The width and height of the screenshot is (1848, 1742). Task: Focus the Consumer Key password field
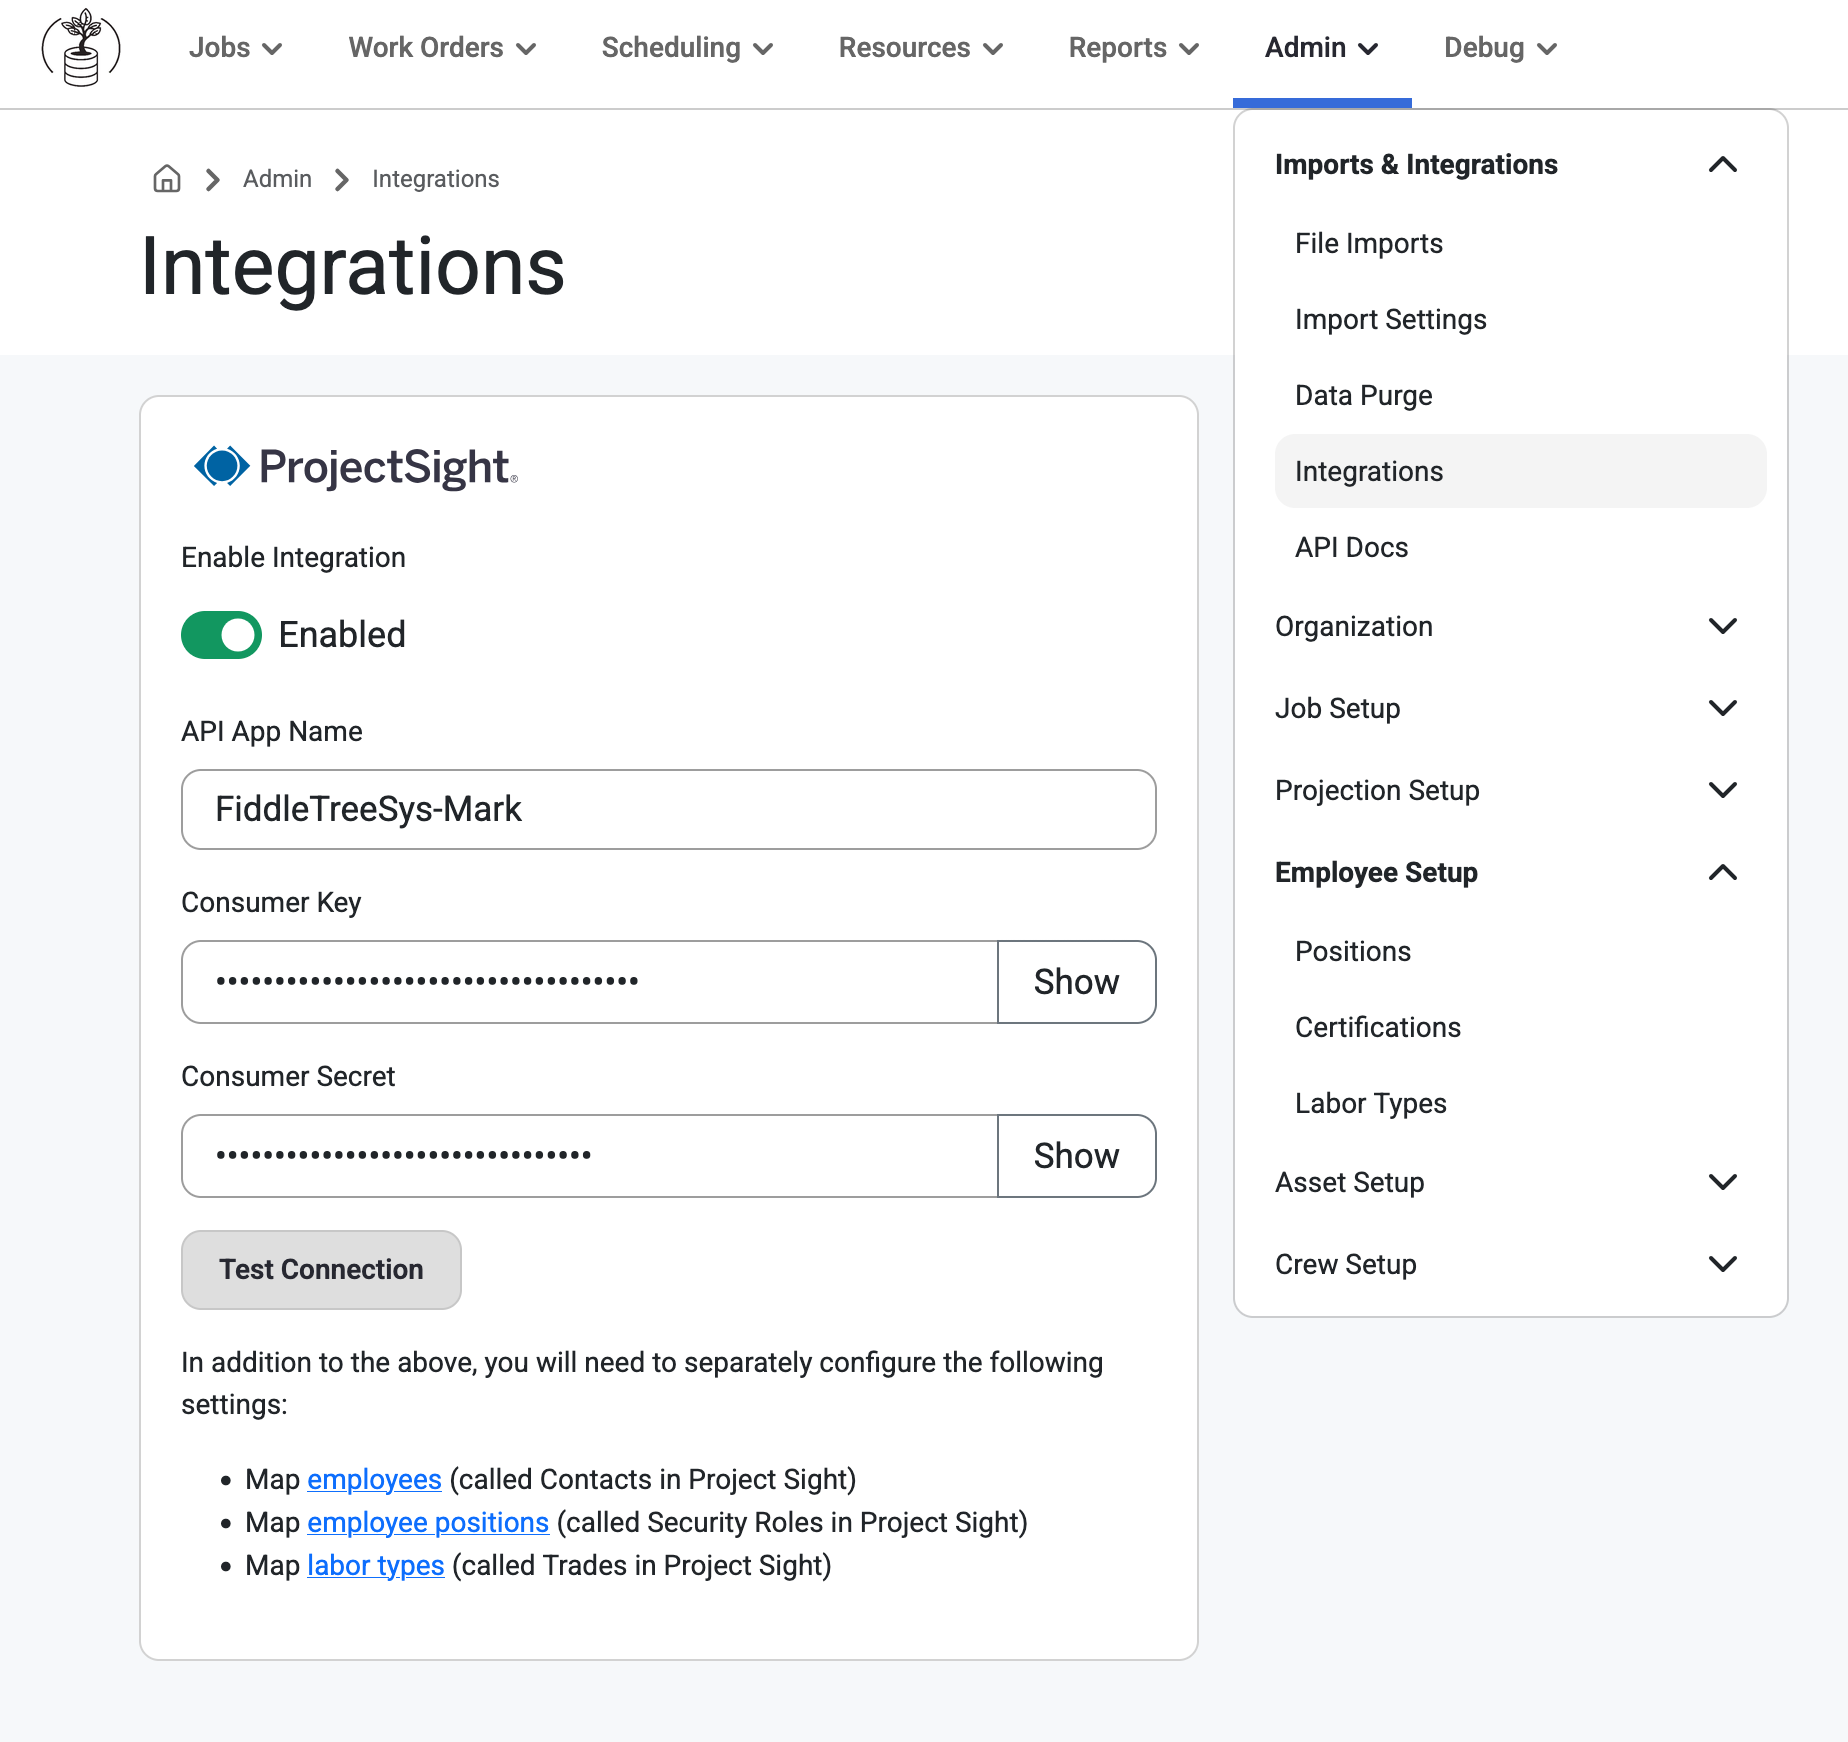pos(590,982)
